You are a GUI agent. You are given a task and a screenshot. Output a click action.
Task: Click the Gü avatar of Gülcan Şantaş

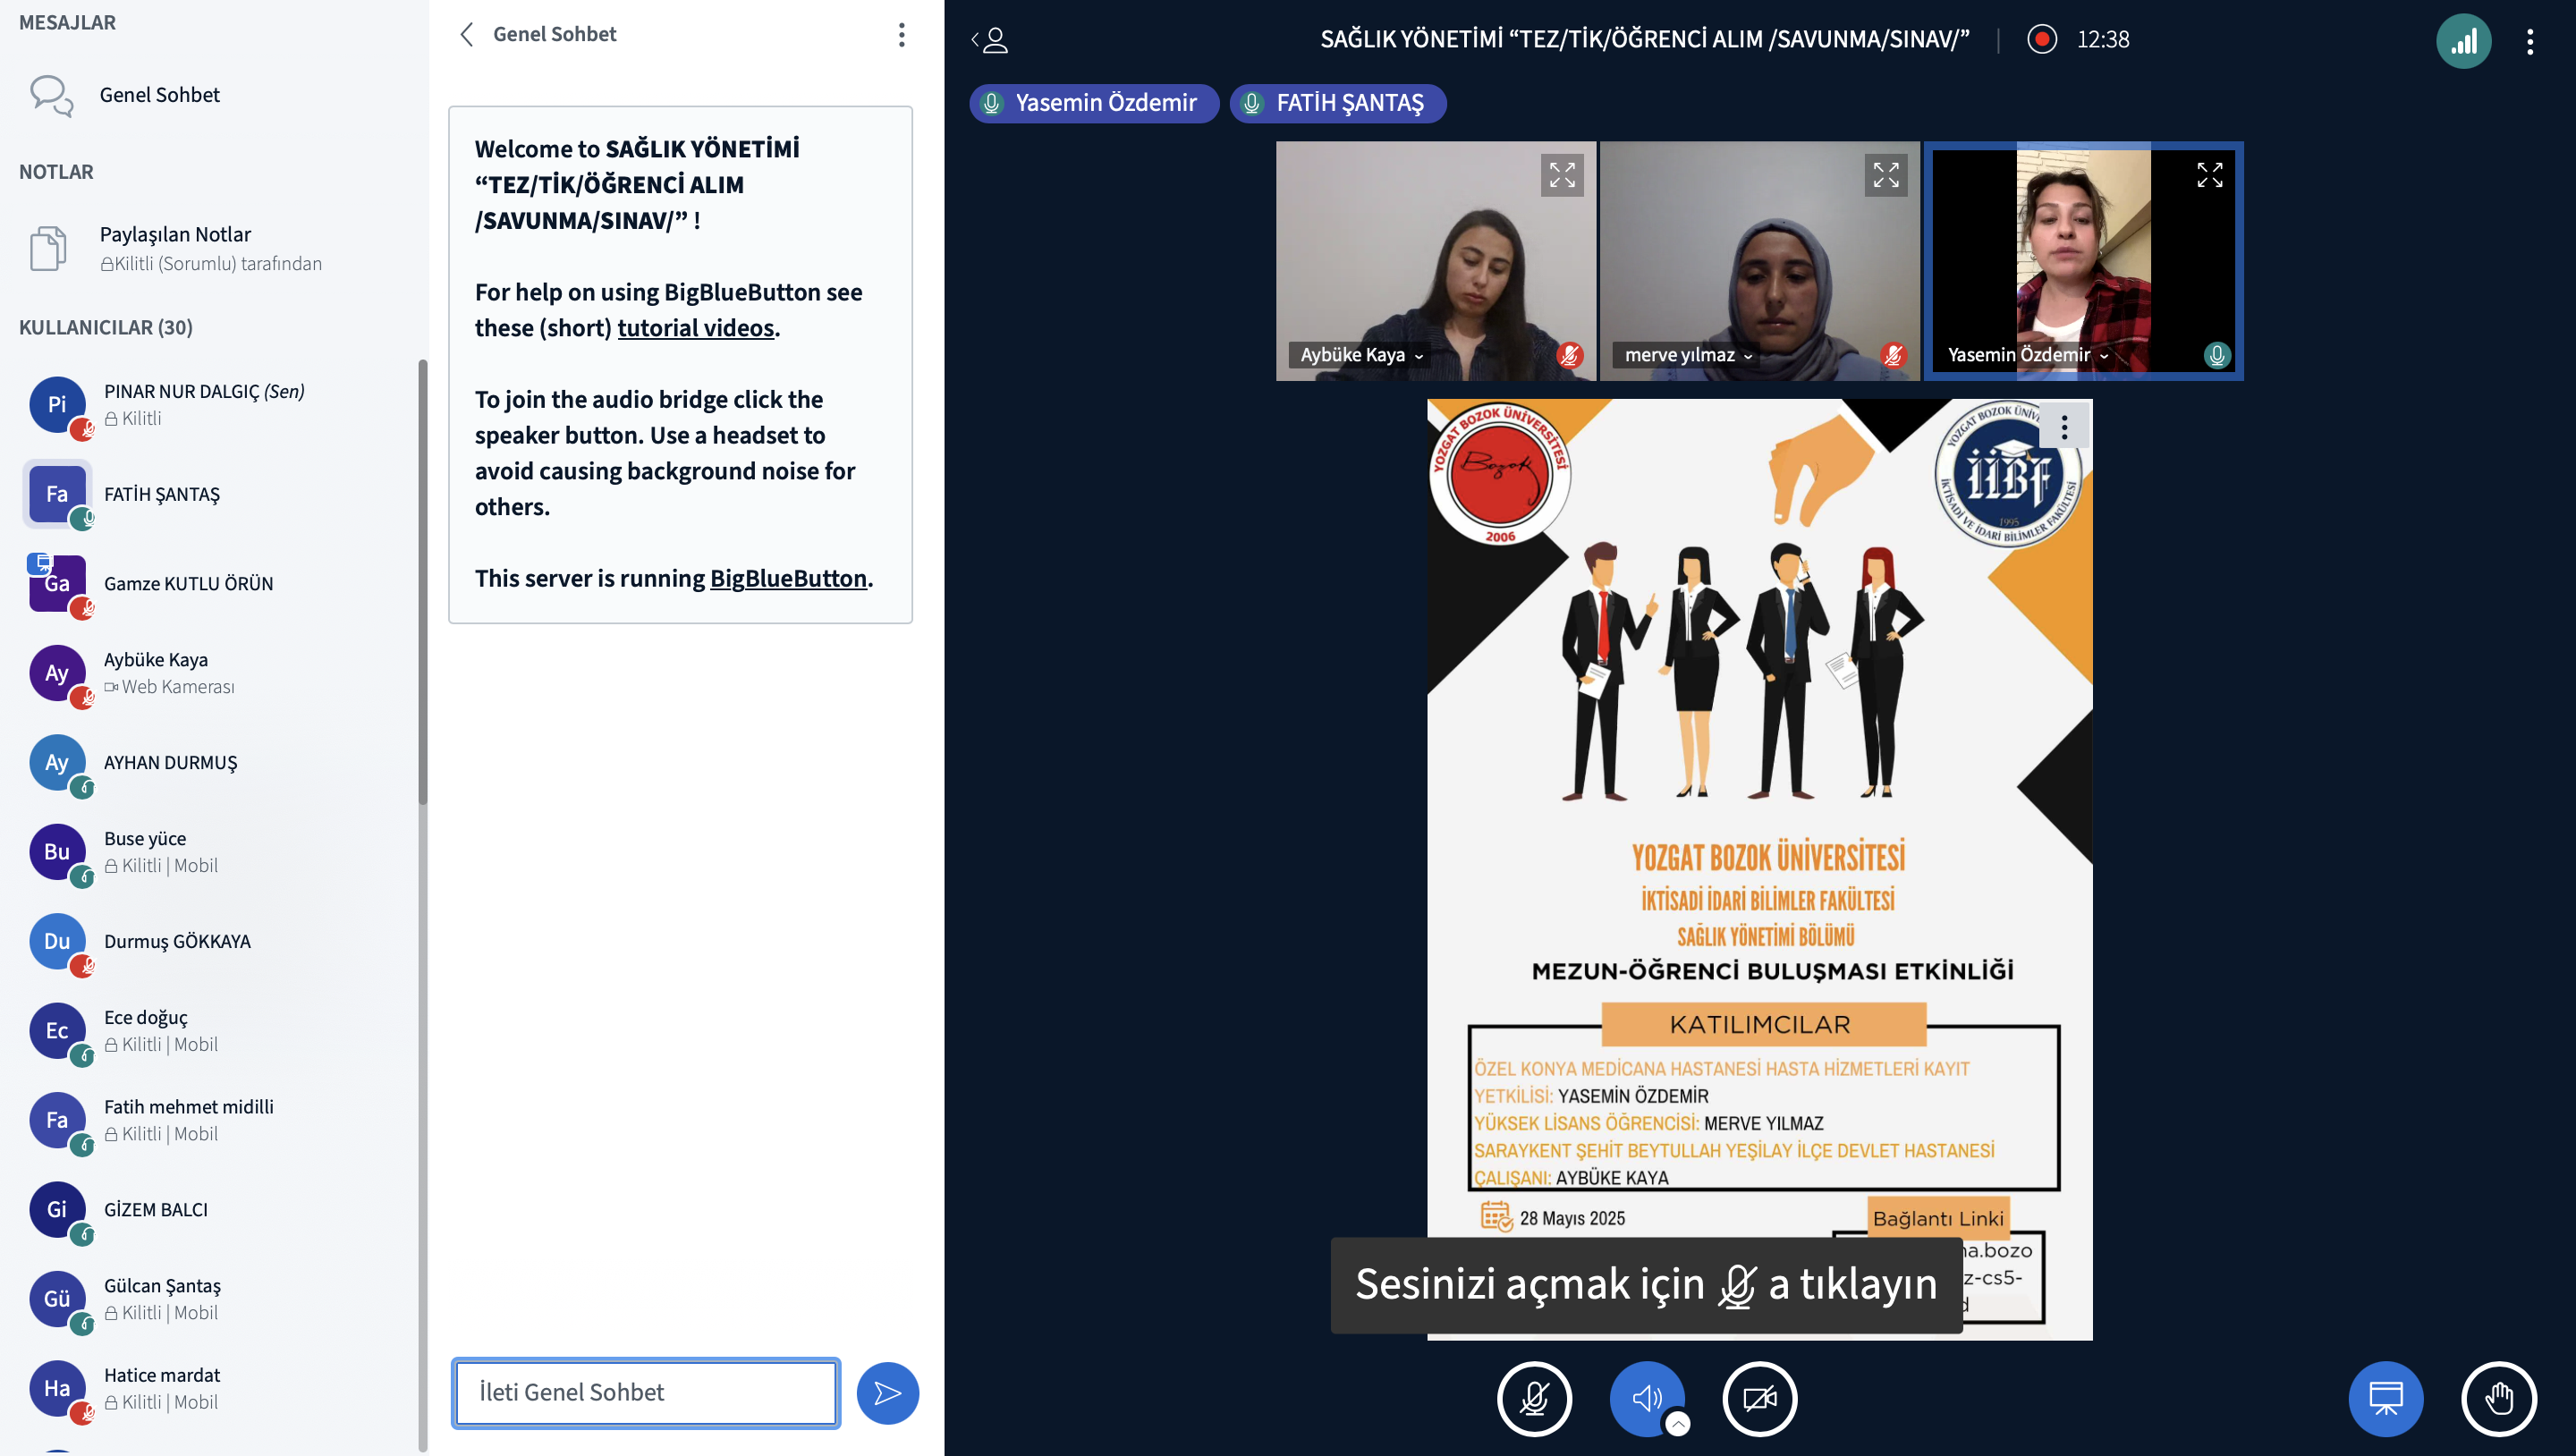click(57, 1299)
